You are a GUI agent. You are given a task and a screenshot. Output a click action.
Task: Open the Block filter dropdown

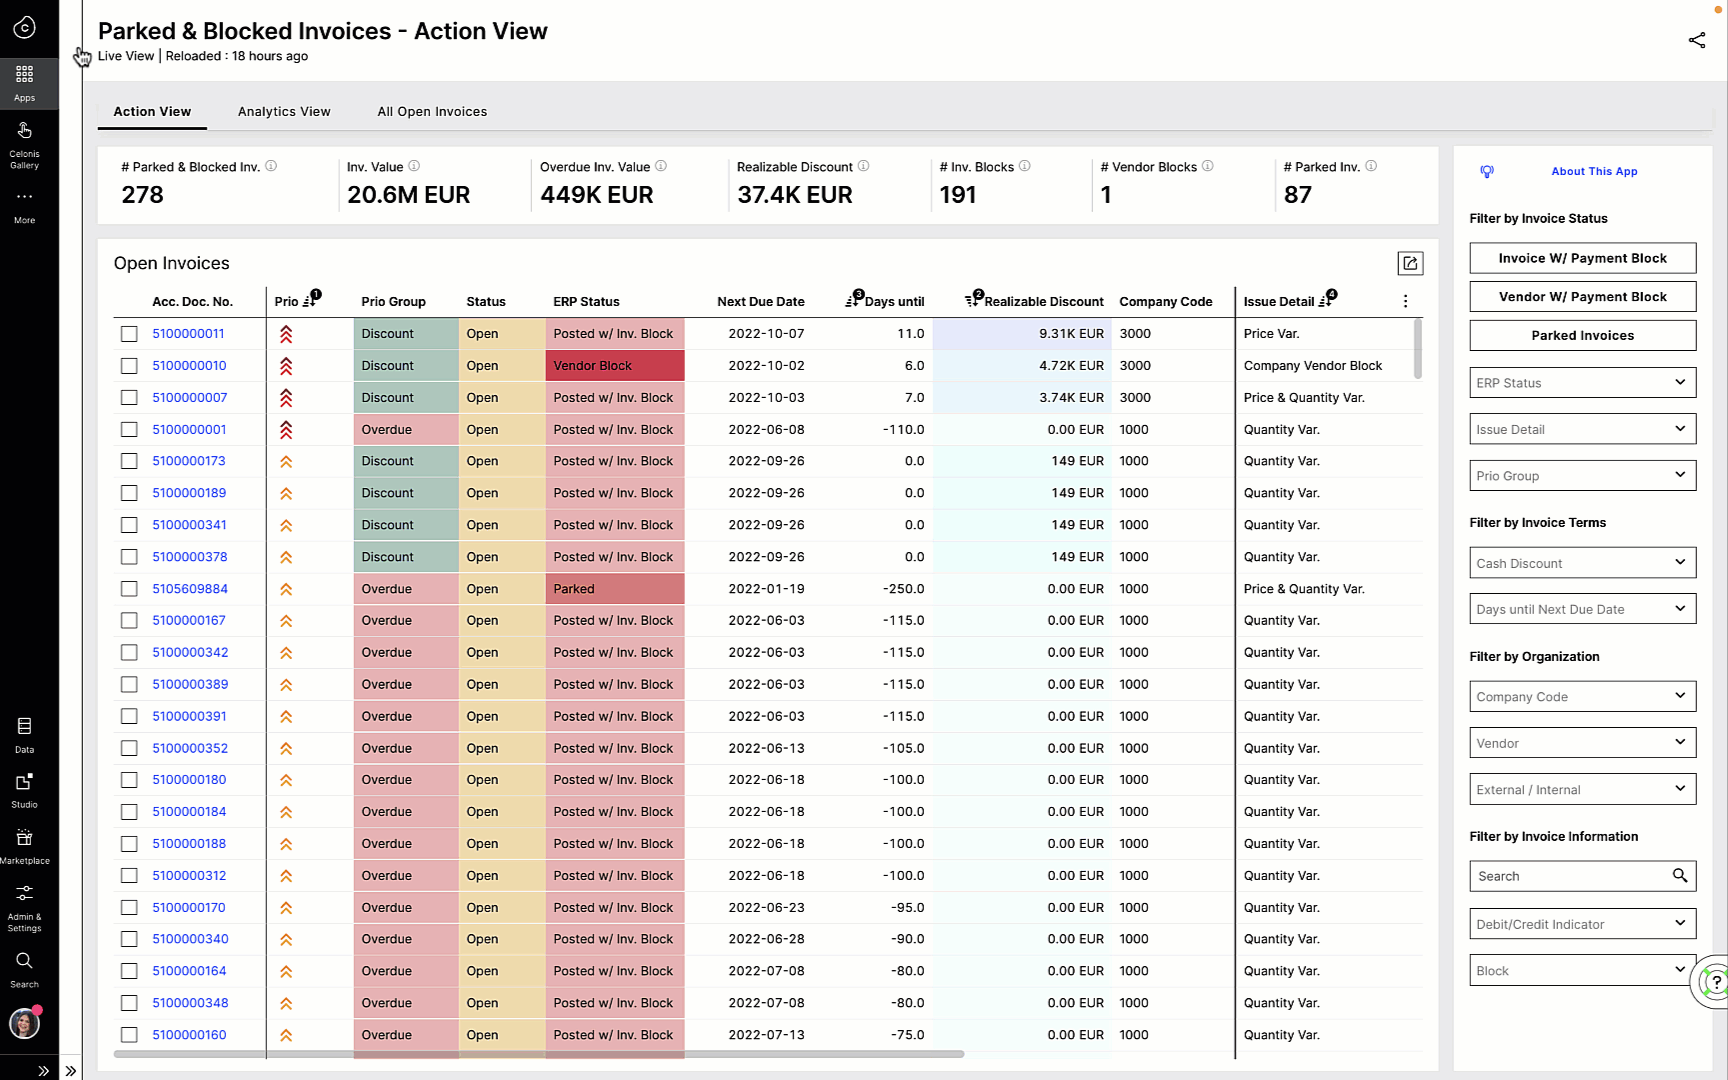pyautogui.click(x=1582, y=970)
